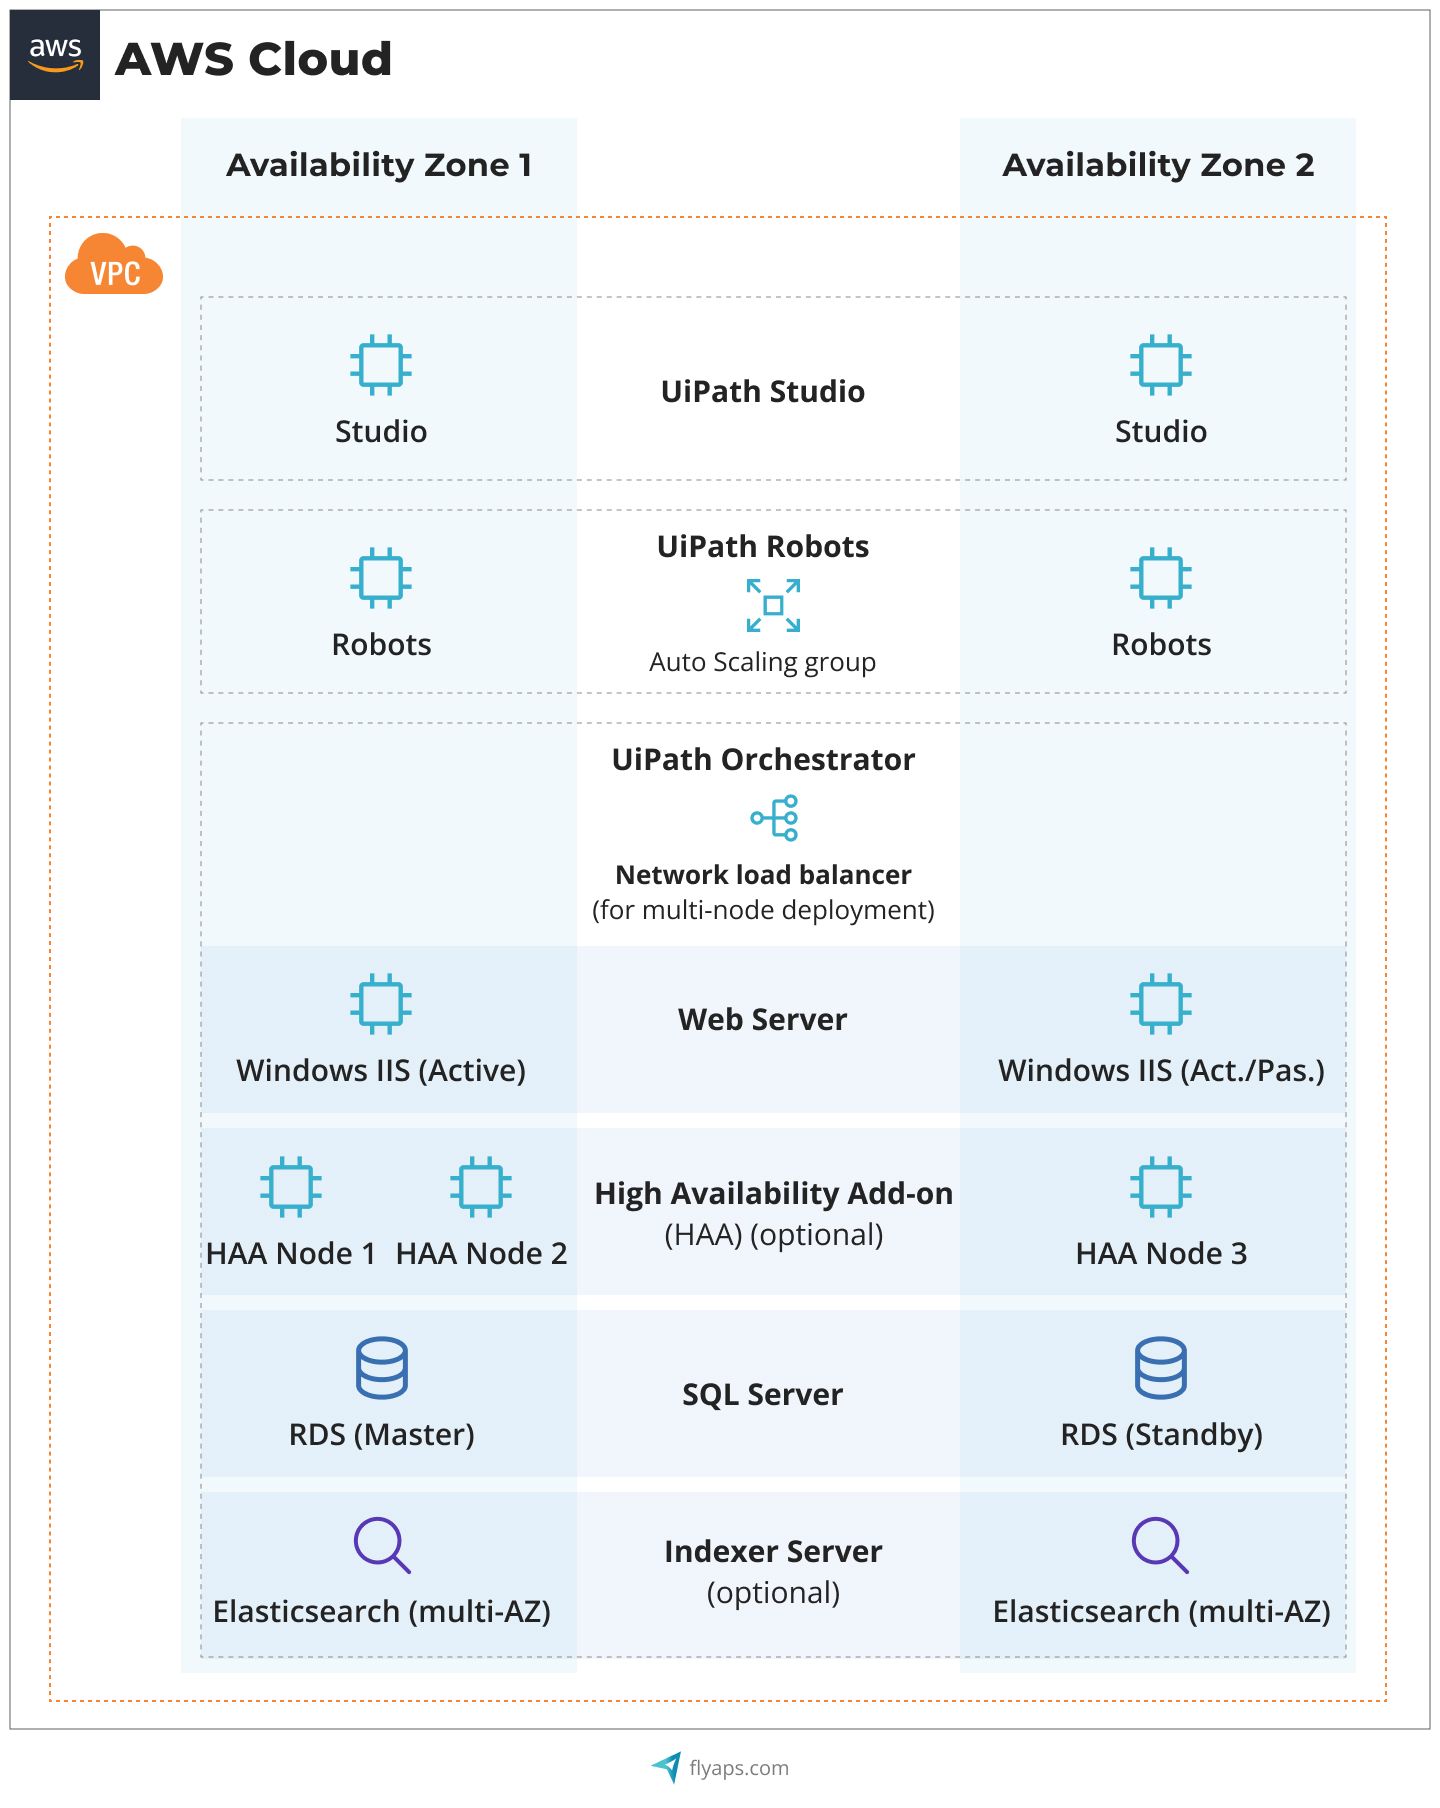The width and height of the screenshot is (1440, 1808).
Task: Click the RDS (Master) database icon
Action: 381,1367
